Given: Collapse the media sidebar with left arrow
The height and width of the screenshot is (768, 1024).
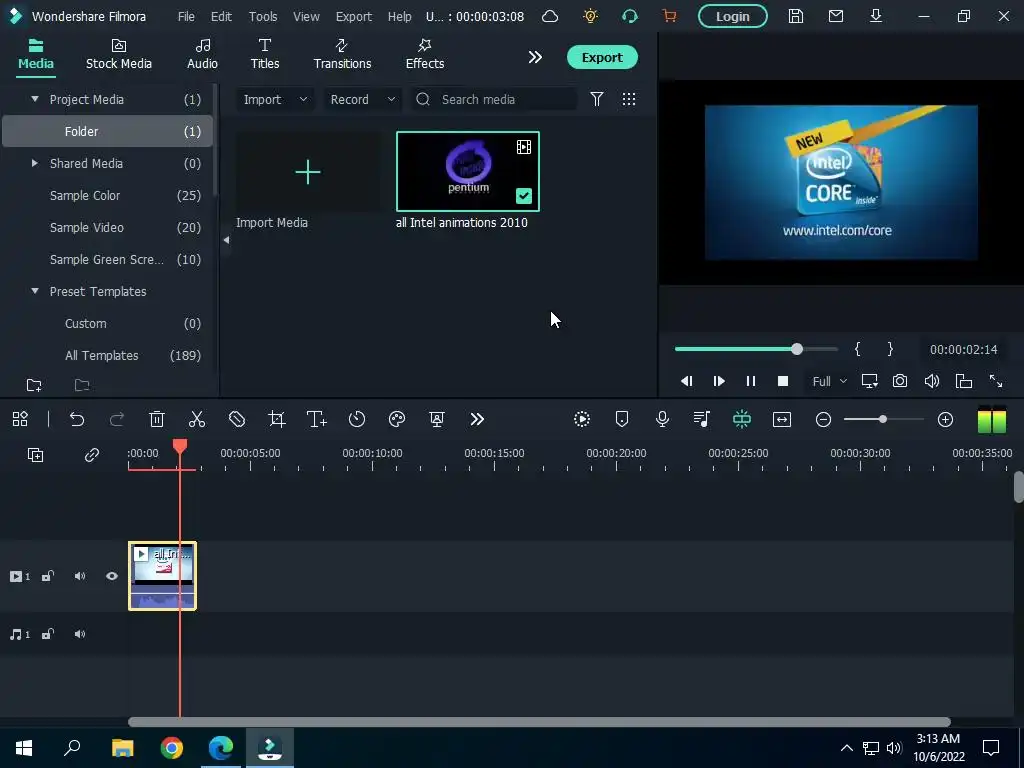Looking at the screenshot, I should coord(226,240).
